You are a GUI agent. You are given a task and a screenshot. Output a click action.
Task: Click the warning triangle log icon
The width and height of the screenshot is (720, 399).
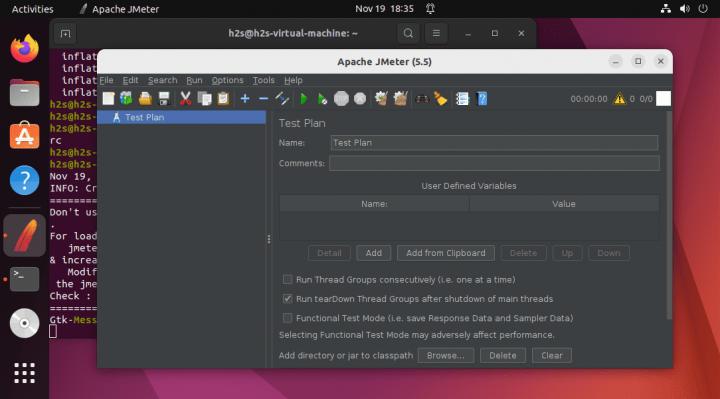[619, 99]
